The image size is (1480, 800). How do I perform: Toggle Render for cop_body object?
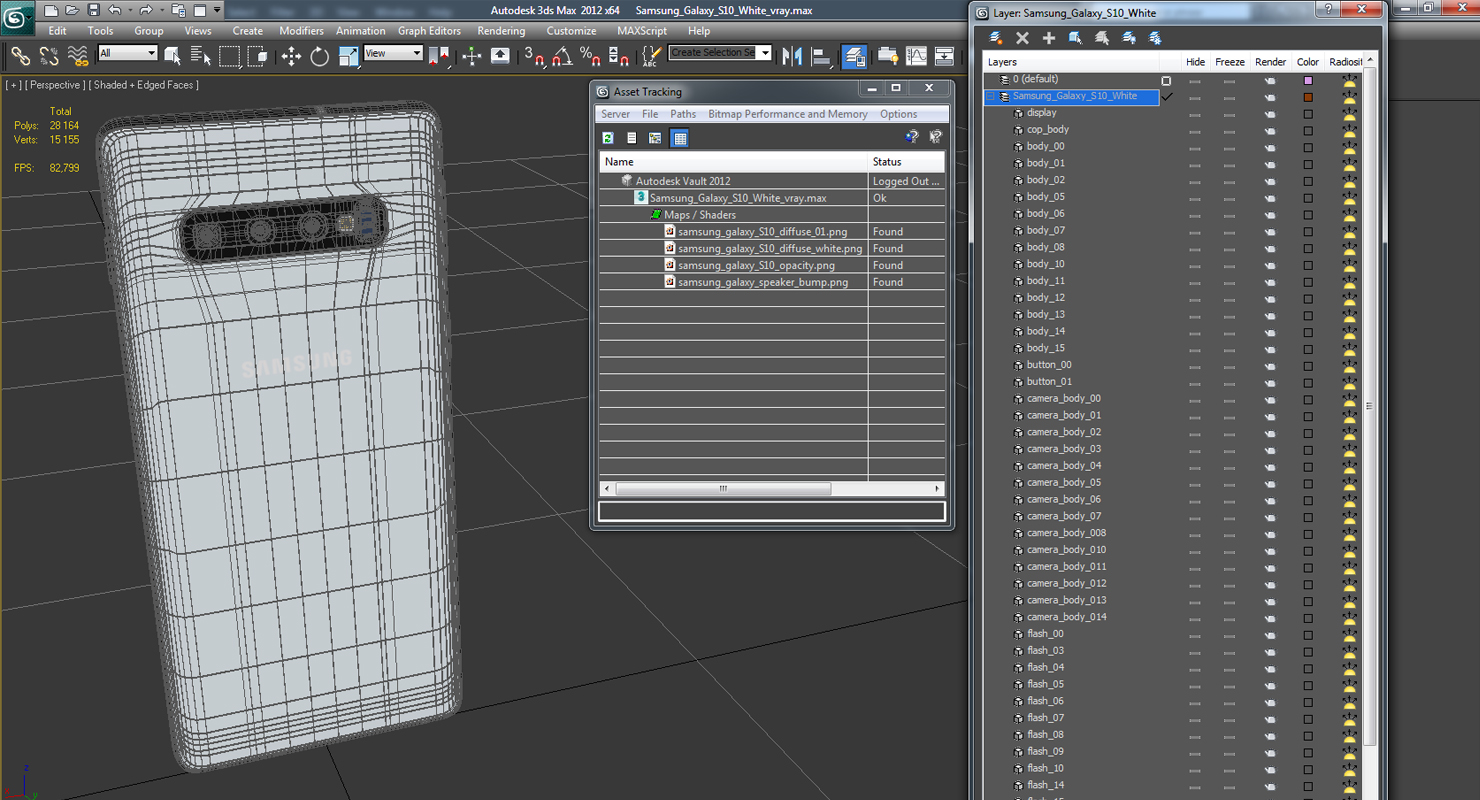(1270, 131)
